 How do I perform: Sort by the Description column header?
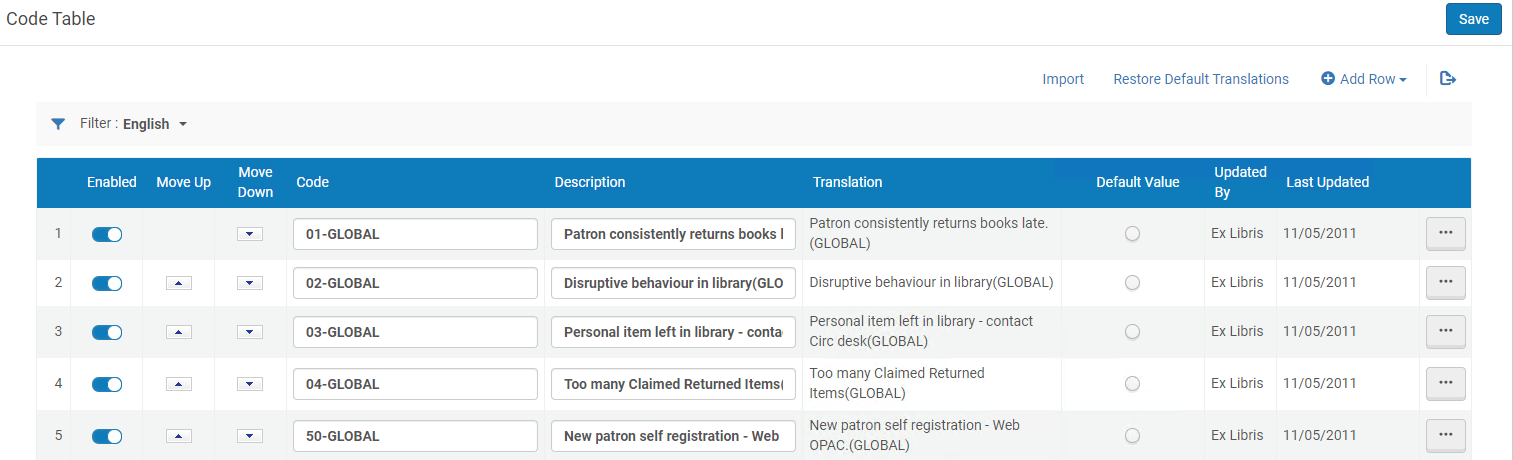(590, 182)
